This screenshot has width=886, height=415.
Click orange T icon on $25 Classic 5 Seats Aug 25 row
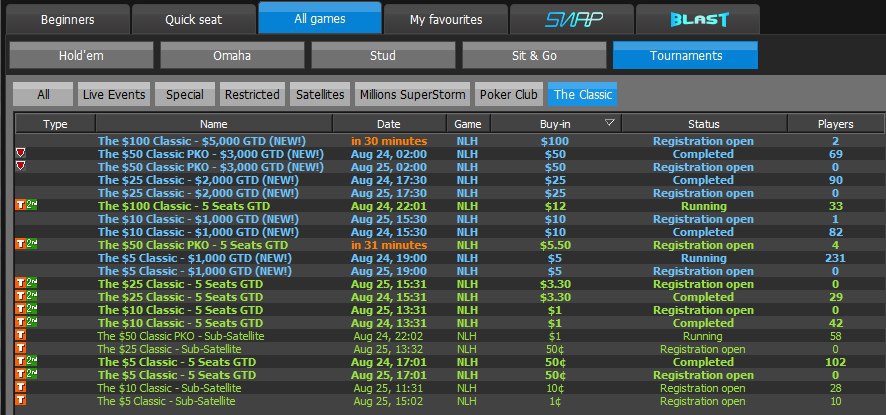pos(20,283)
